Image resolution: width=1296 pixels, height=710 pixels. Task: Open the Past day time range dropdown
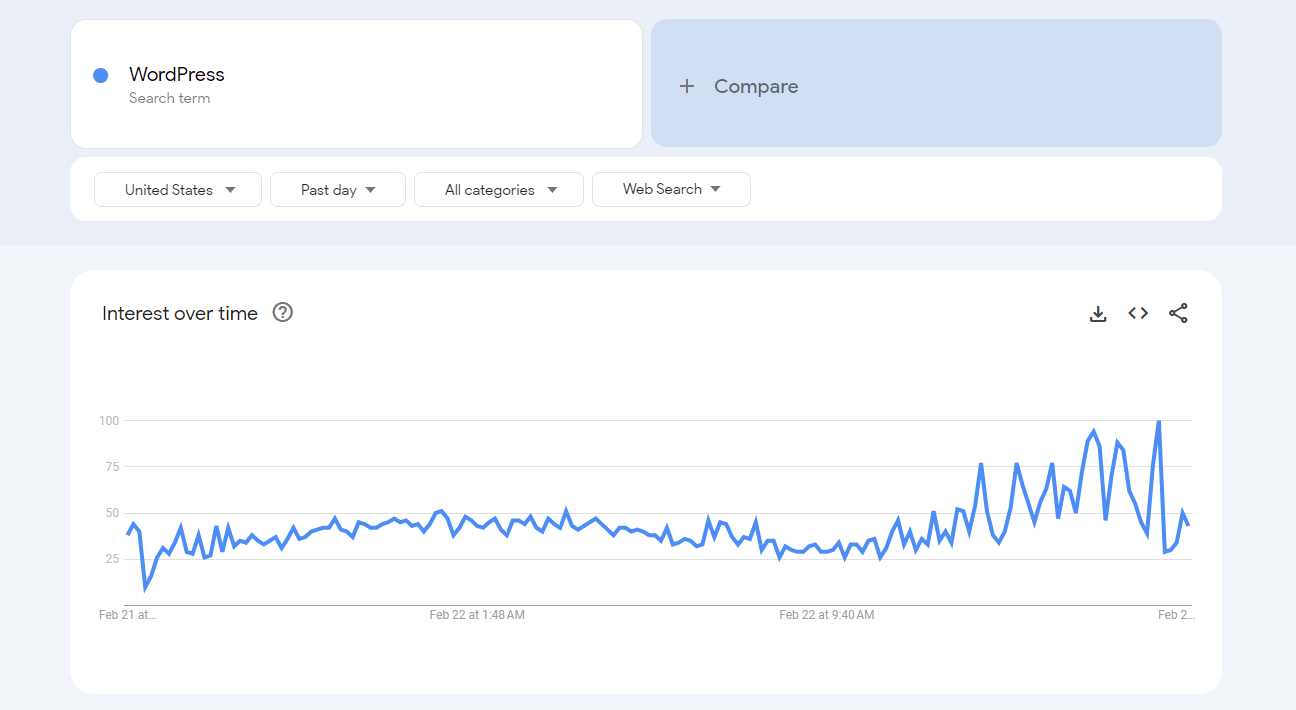(338, 189)
